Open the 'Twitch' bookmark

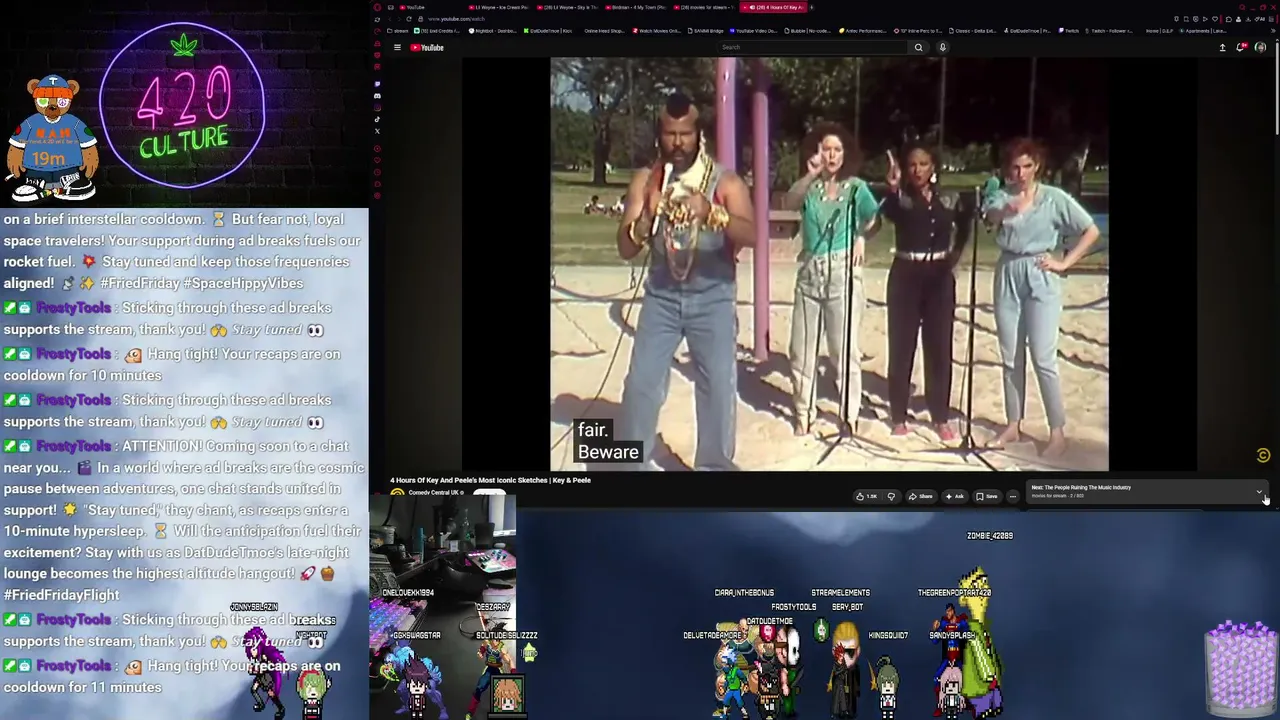1069,31
